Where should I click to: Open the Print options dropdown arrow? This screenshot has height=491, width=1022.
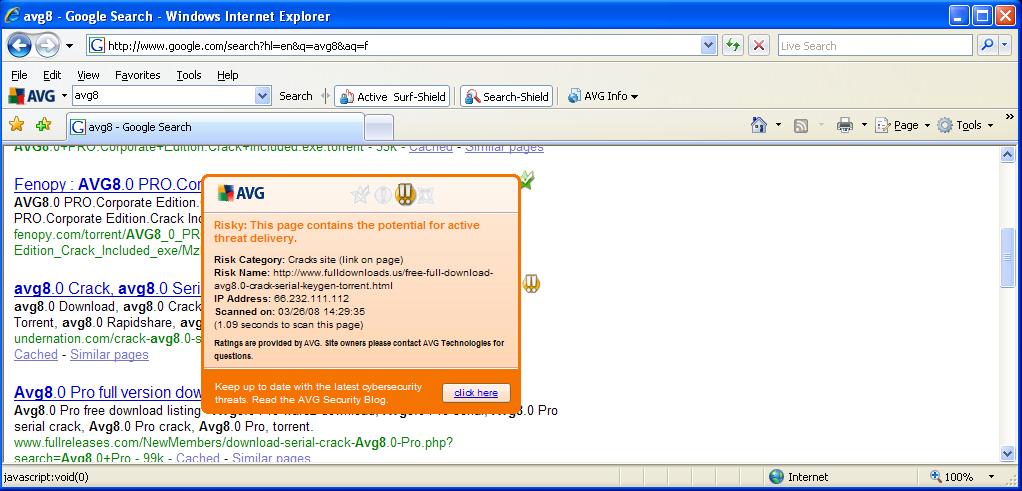pos(864,125)
